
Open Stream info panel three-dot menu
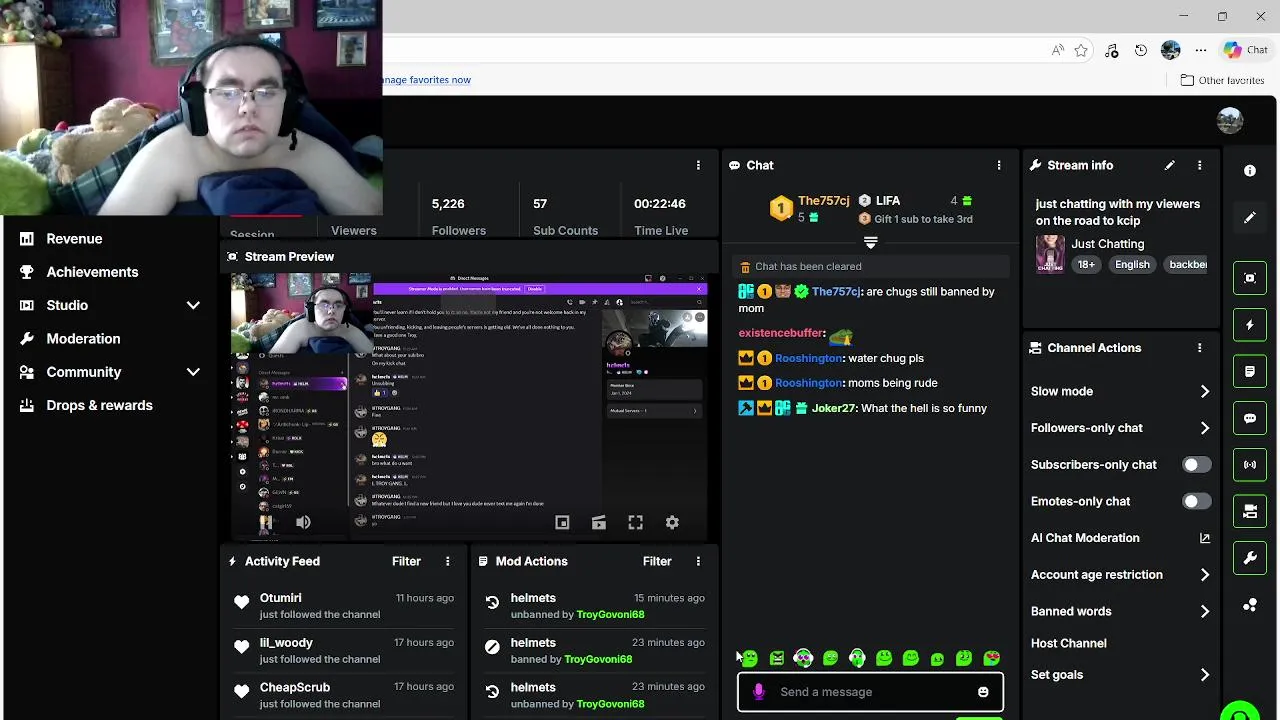[x=1199, y=165]
